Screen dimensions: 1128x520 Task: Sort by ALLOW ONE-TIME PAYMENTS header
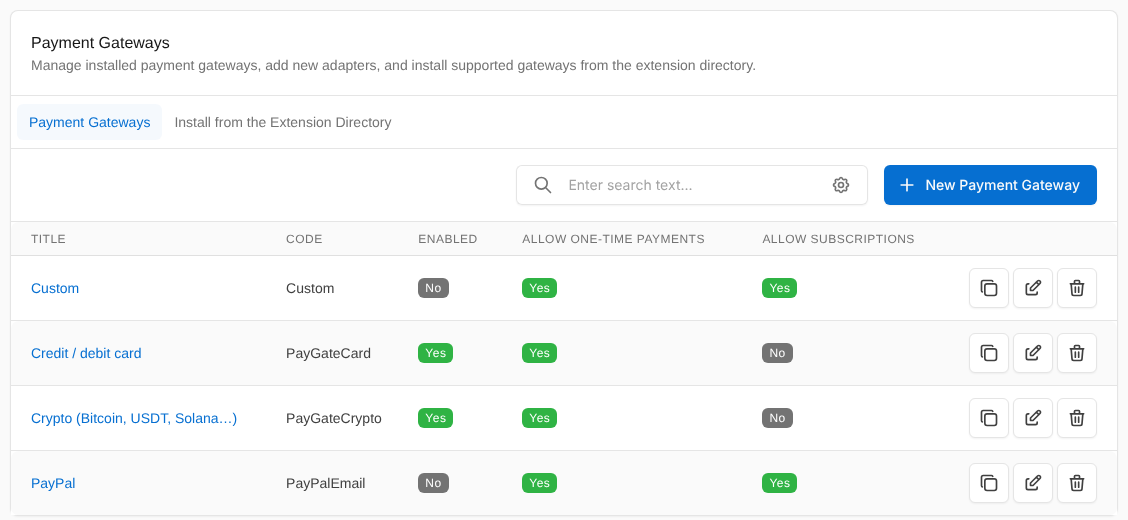tap(613, 239)
